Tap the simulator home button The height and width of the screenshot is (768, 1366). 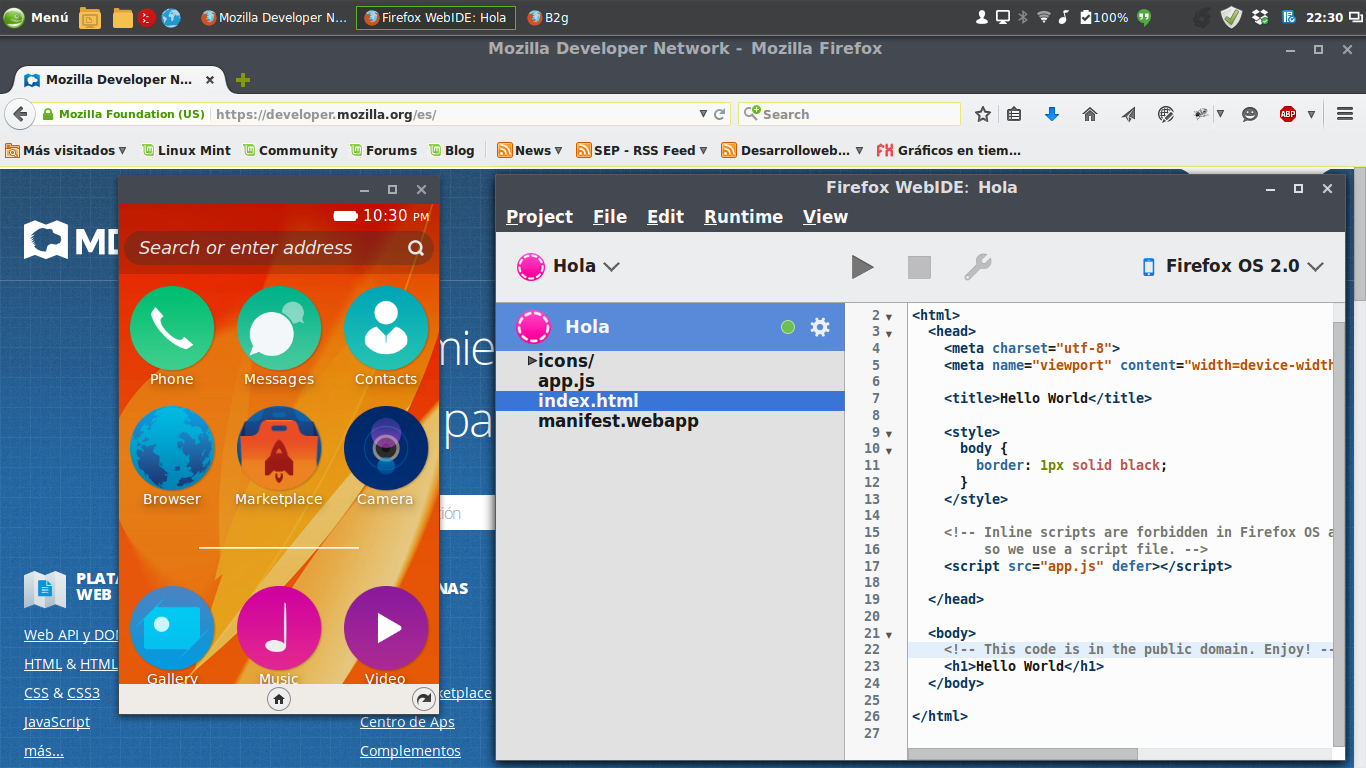279,699
